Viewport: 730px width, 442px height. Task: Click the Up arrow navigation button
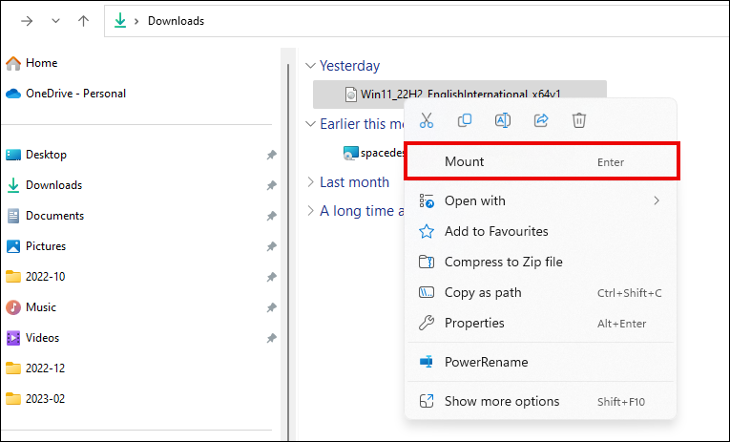82,21
